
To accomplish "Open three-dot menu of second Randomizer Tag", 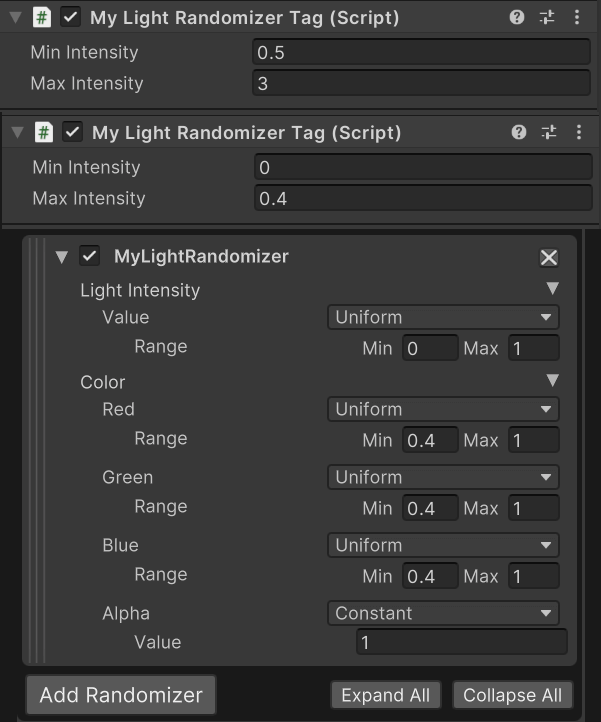I will point(578,133).
